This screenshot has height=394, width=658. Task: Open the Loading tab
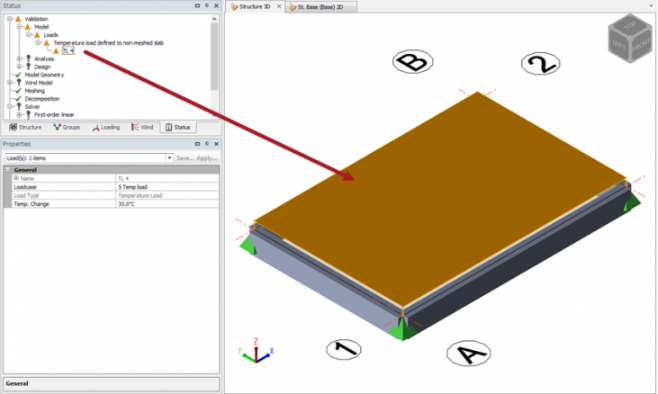106,127
